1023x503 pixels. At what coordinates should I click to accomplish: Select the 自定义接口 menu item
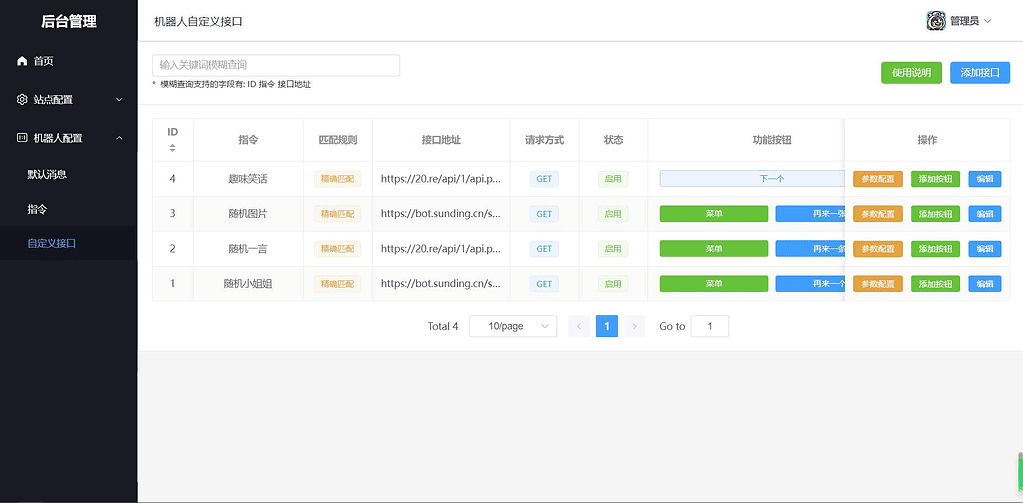tap(69, 243)
